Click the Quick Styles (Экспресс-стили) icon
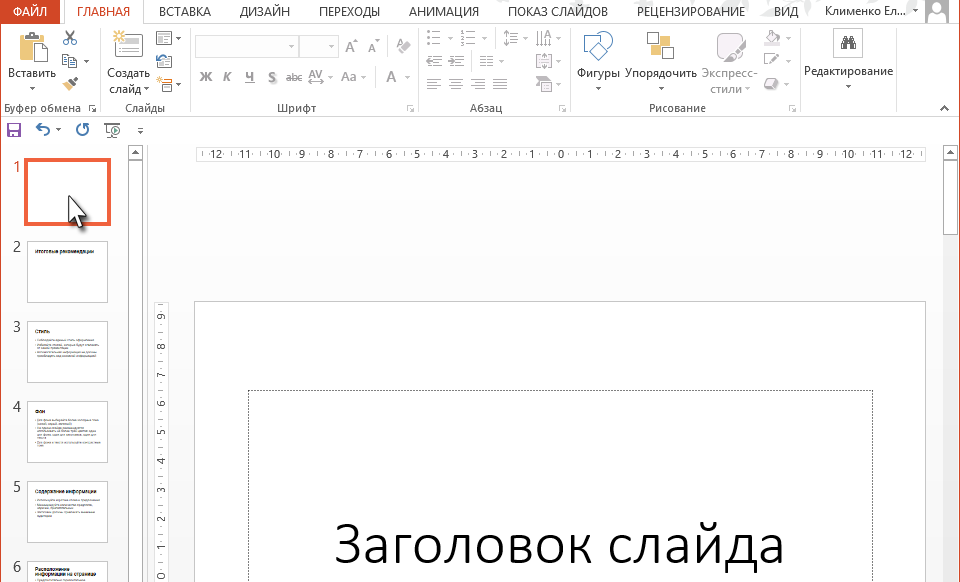The image size is (960, 582). pyautogui.click(x=730, y=47)
